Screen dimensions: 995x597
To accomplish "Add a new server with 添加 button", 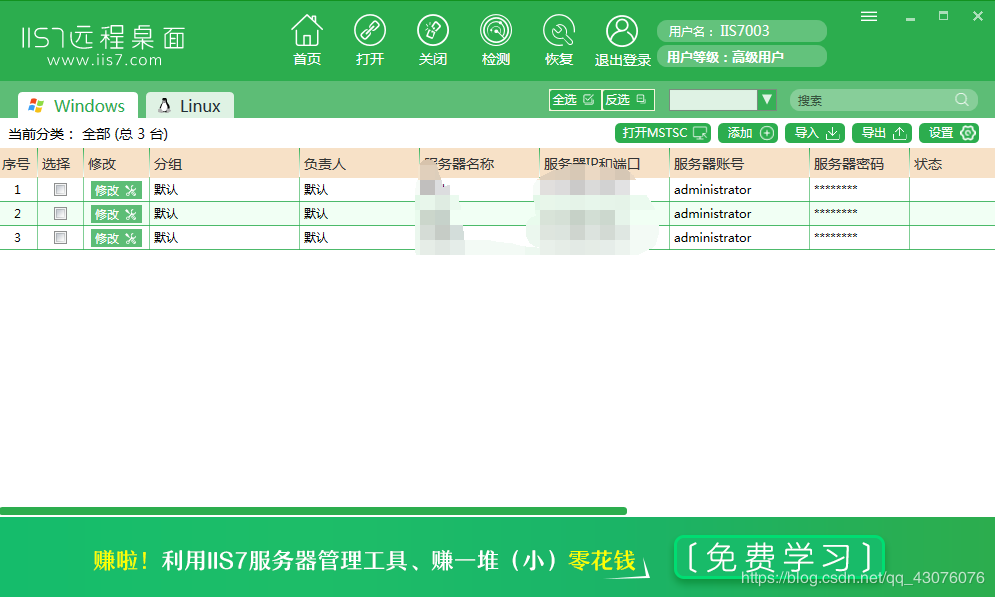I will tap(747, 132).
